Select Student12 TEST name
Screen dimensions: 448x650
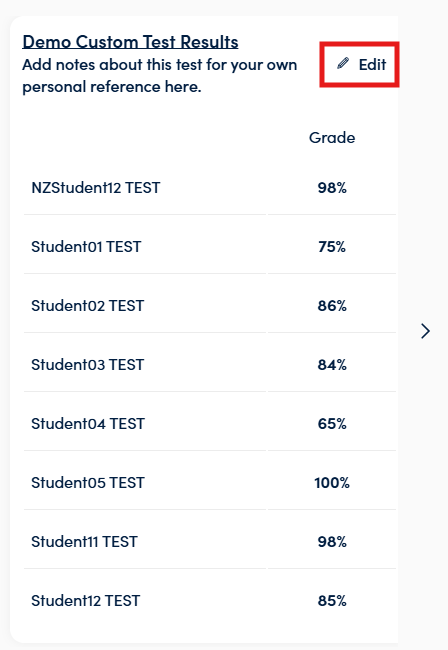click(86, 601)
